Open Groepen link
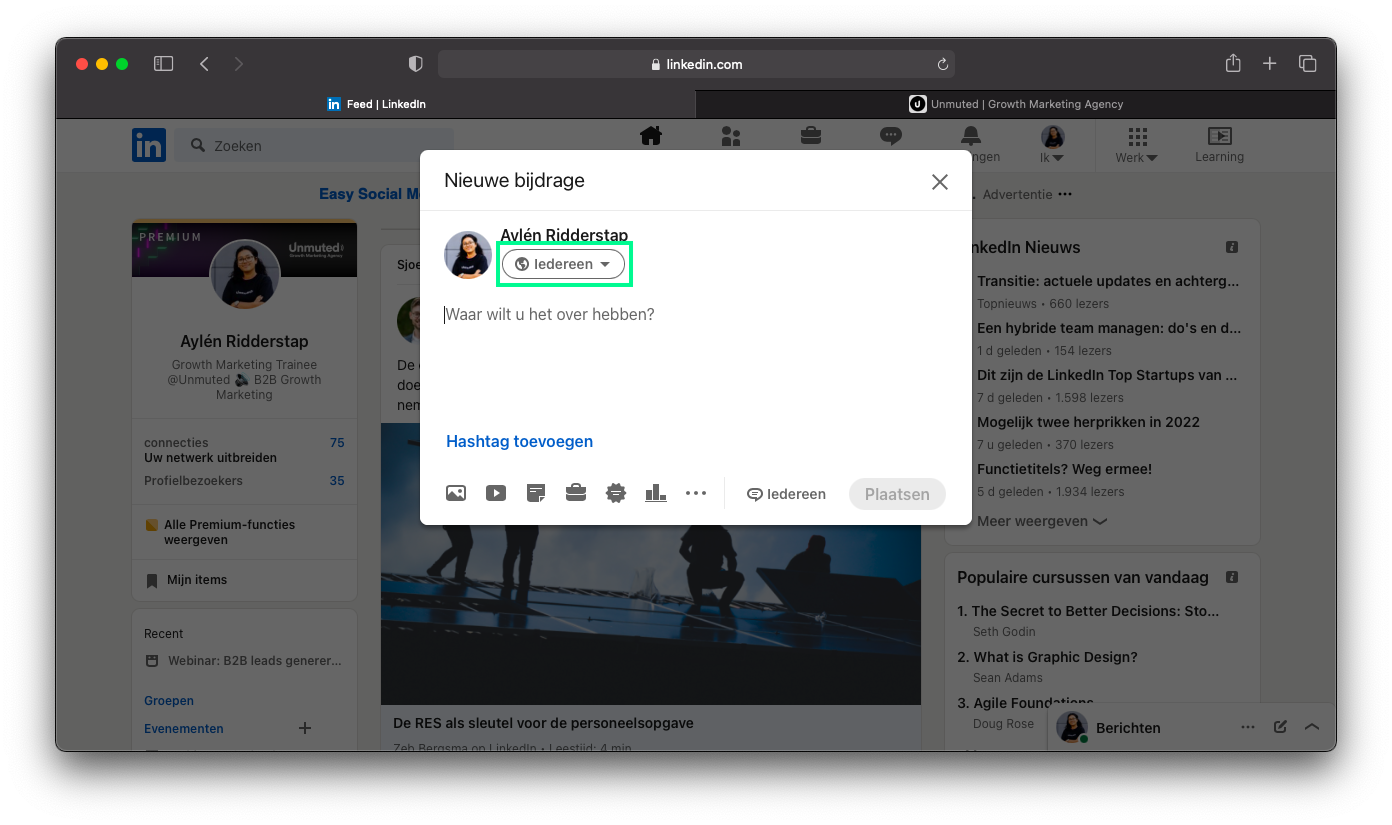Viewport: 1392px width, 825px height. (169, 701)
